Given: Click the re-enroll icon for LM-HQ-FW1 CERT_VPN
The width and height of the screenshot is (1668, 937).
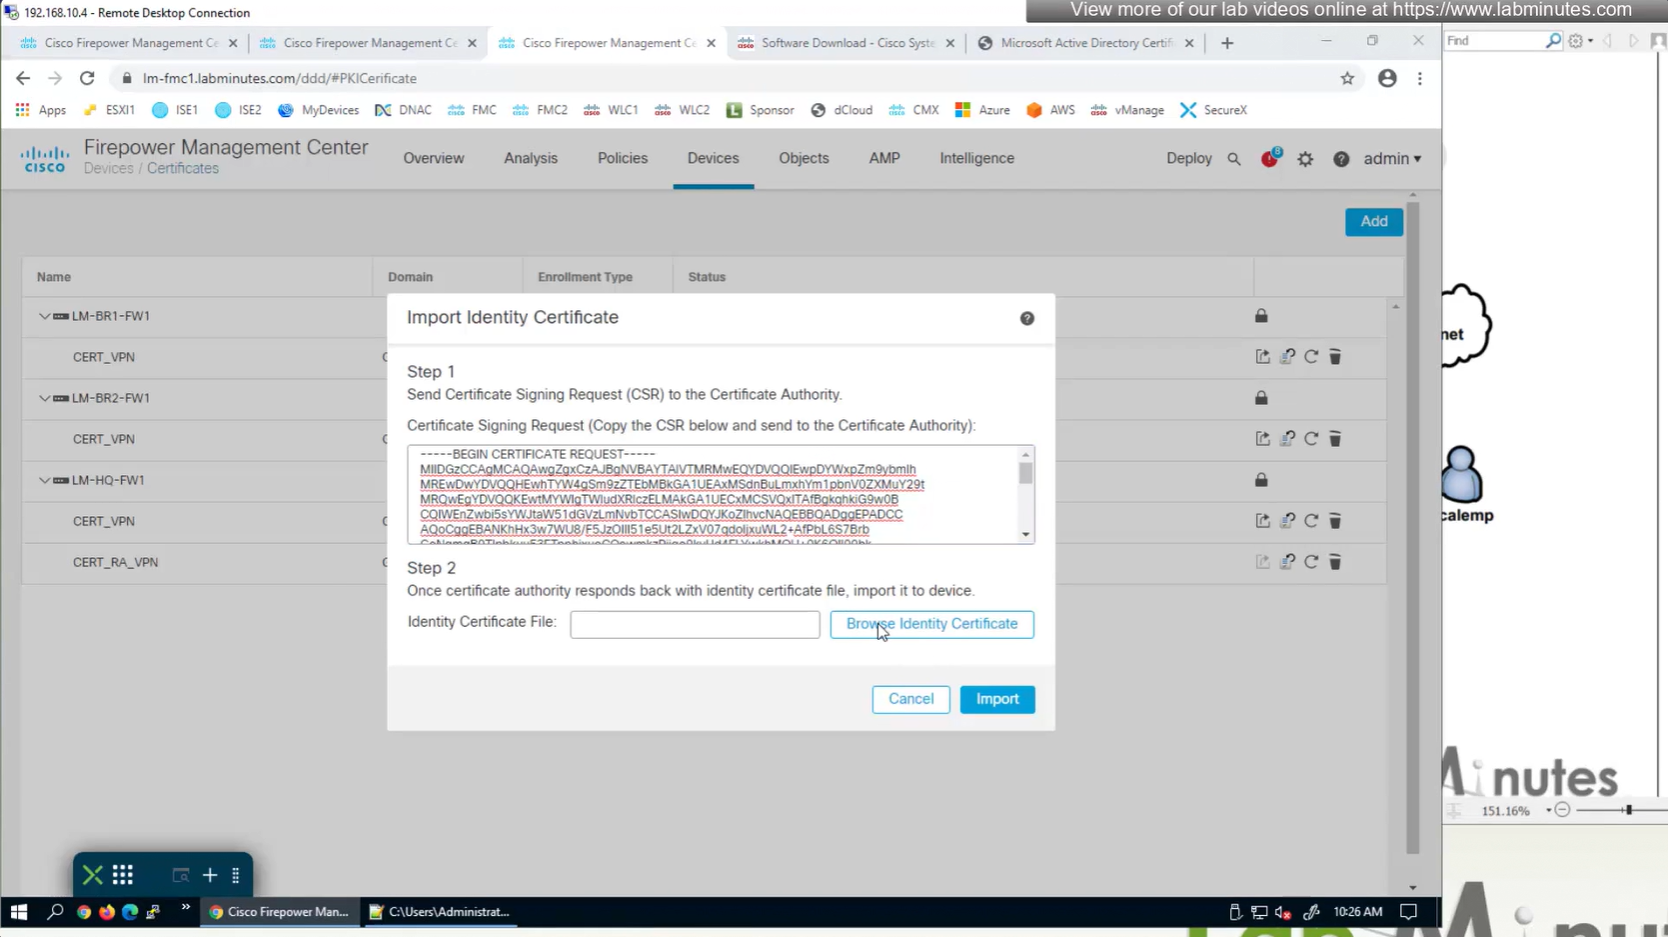Looking at the screenshot, I should pos(1287,521).
